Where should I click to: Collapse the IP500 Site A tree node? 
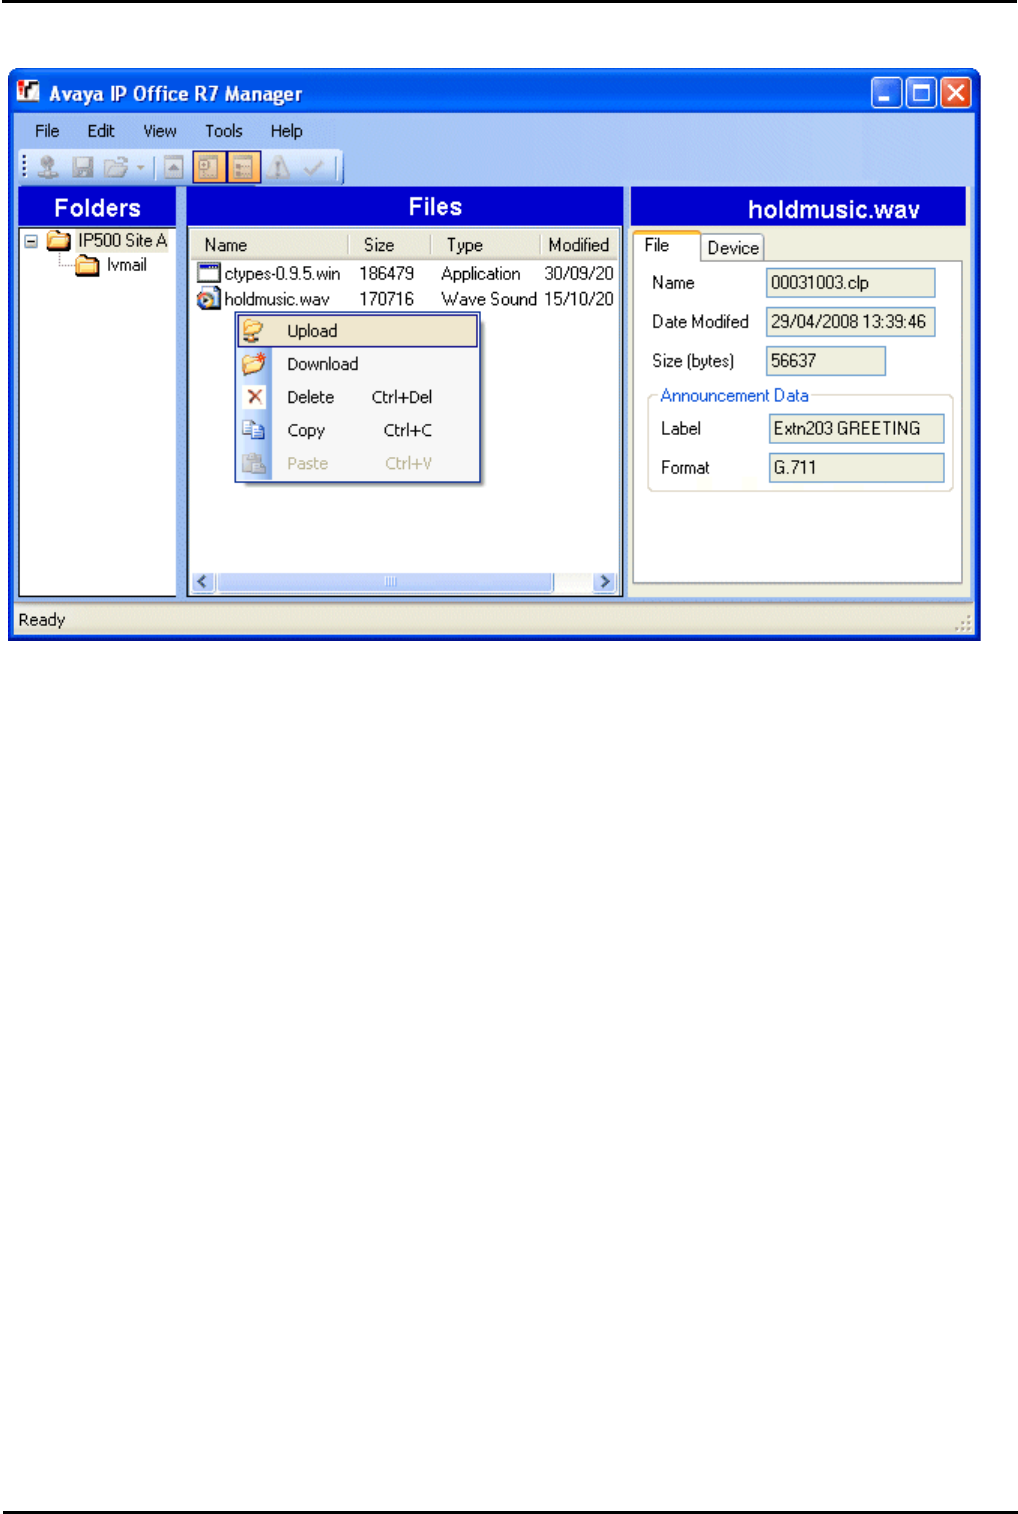coord(31,241)
